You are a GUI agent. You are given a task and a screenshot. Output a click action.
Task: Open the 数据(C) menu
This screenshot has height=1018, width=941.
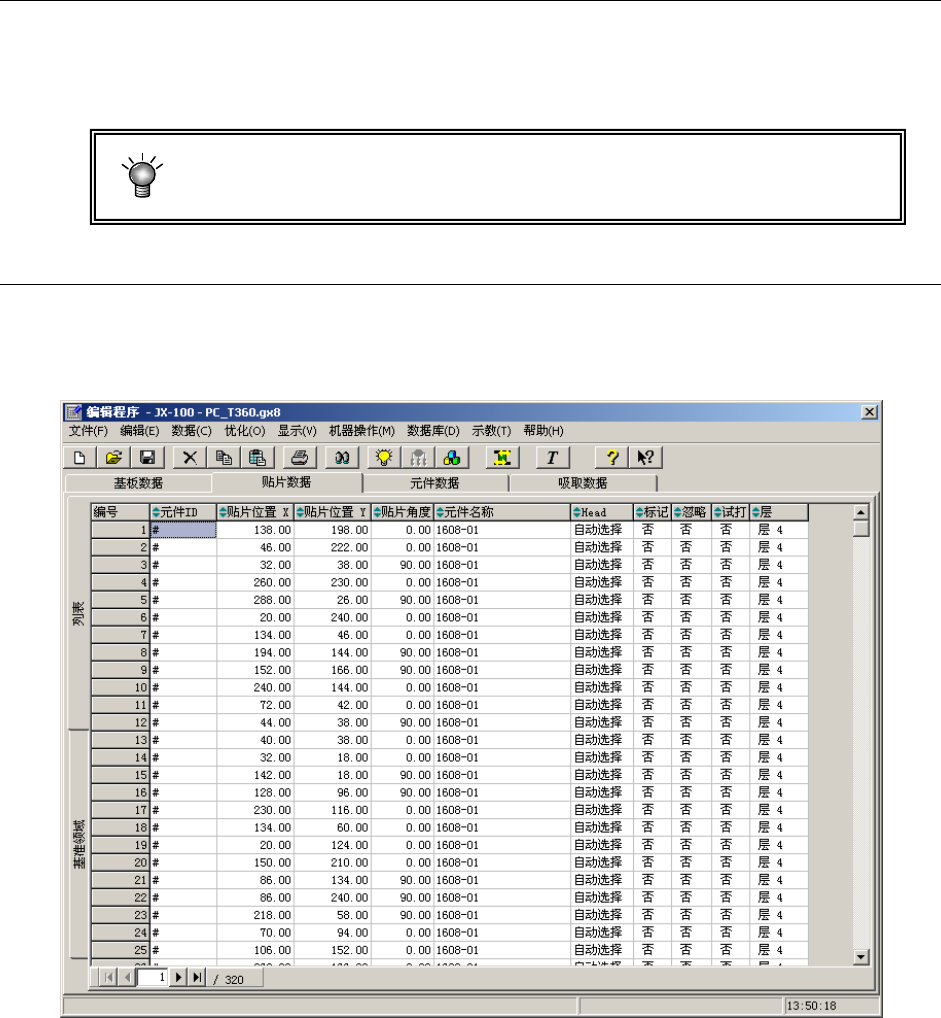pos(192,431)
